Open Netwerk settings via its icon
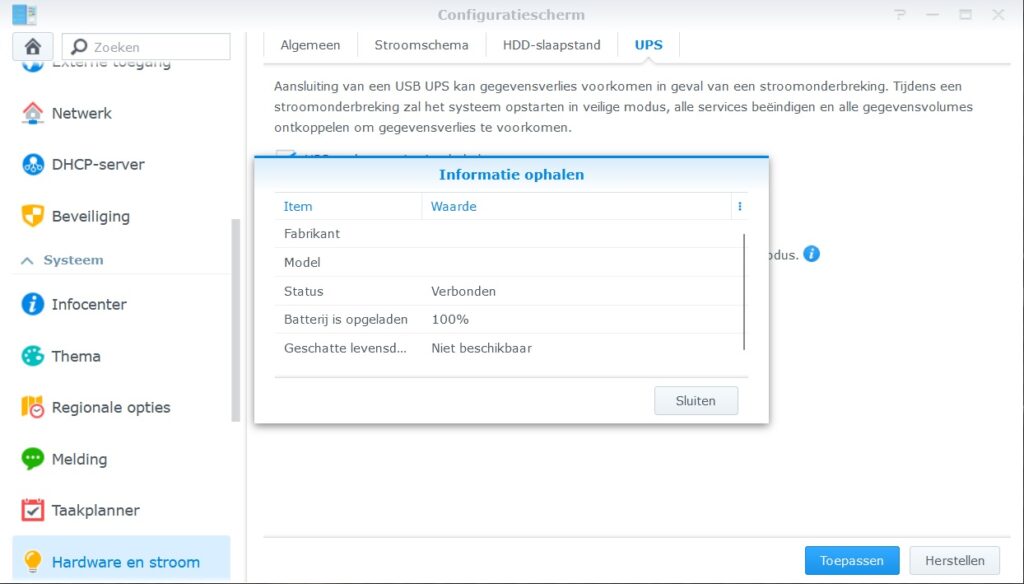The width and height of the screenshot is (1024, 584). (x=33, y=113)
